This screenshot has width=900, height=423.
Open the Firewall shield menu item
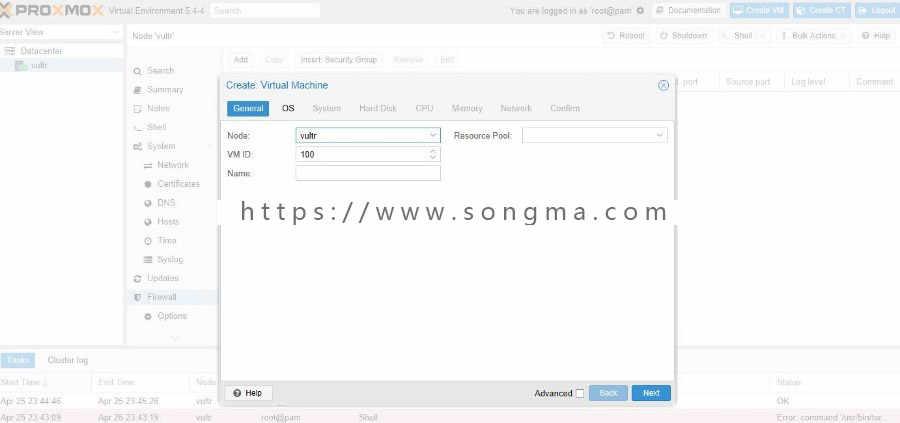pos(138,297)
